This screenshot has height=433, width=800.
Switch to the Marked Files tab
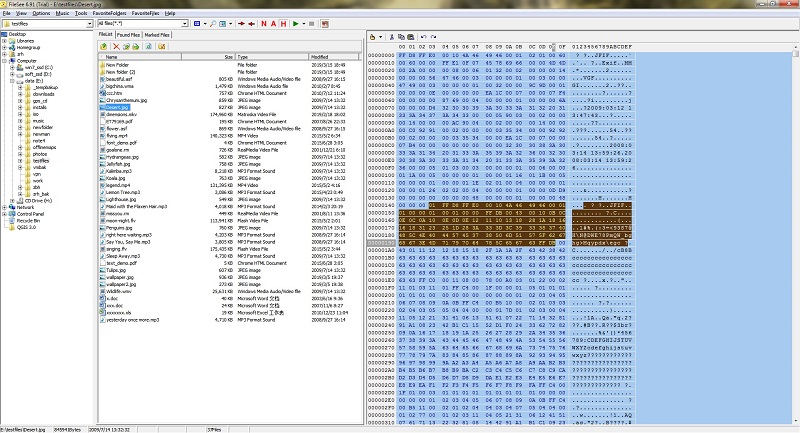[x=157, y=35]
